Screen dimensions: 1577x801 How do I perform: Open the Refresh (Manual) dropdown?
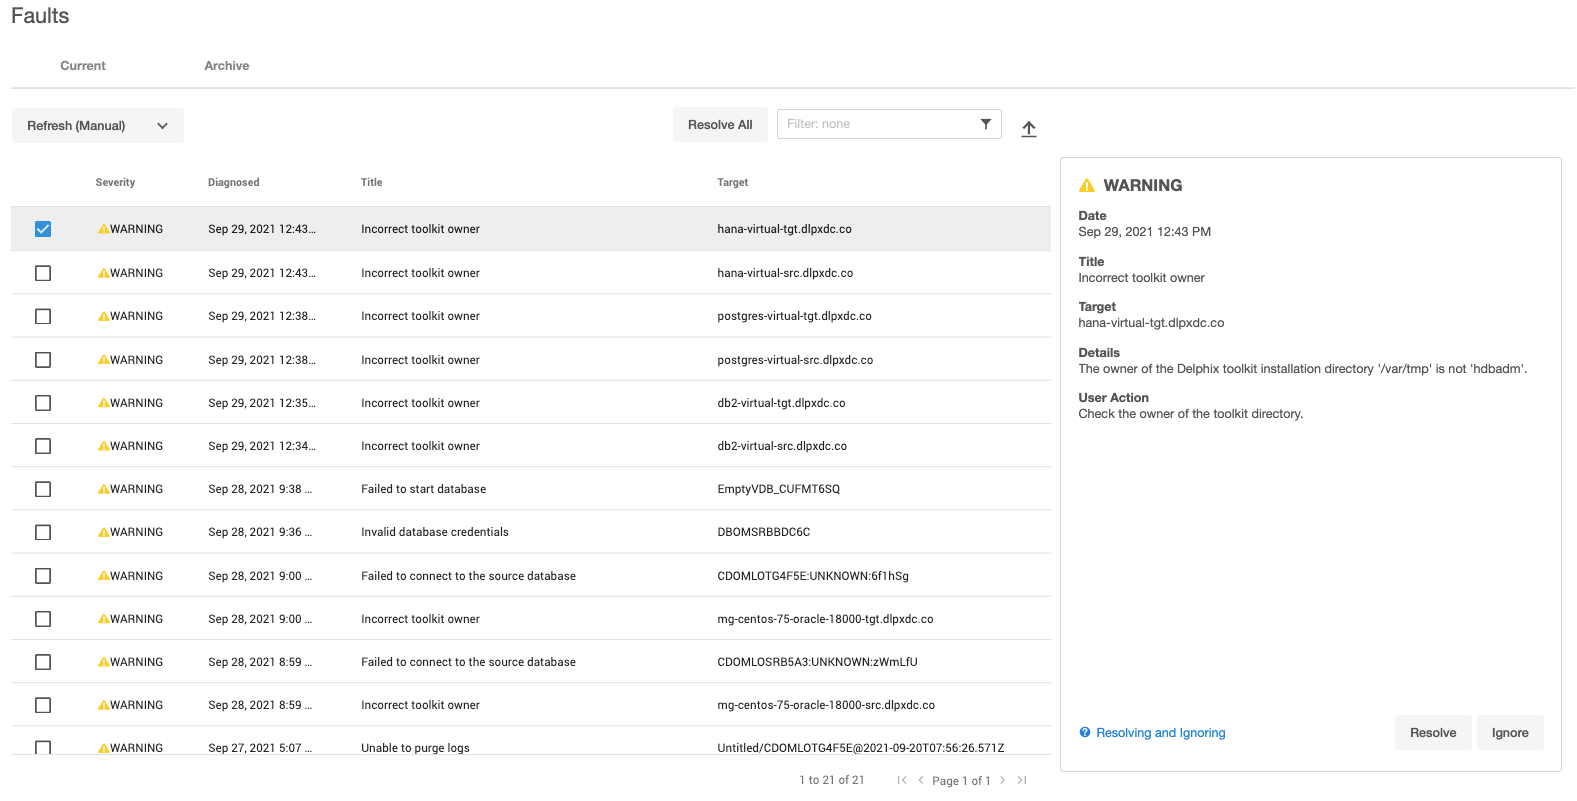point(97,126)
